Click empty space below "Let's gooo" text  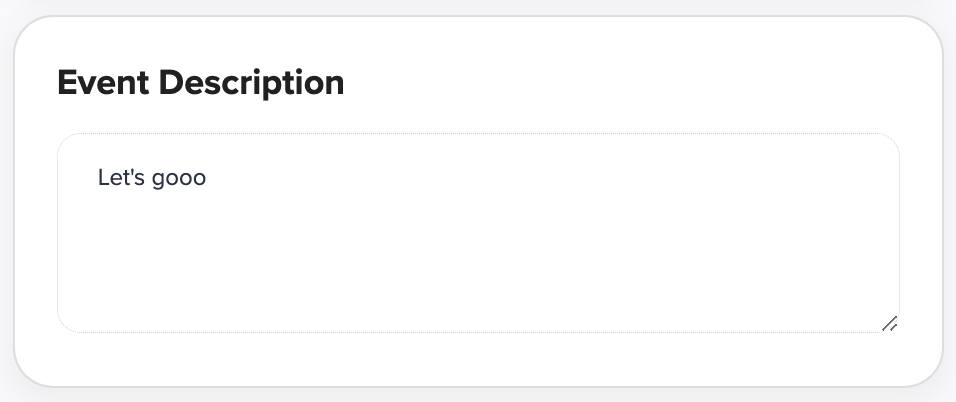(x=150, y=240)
